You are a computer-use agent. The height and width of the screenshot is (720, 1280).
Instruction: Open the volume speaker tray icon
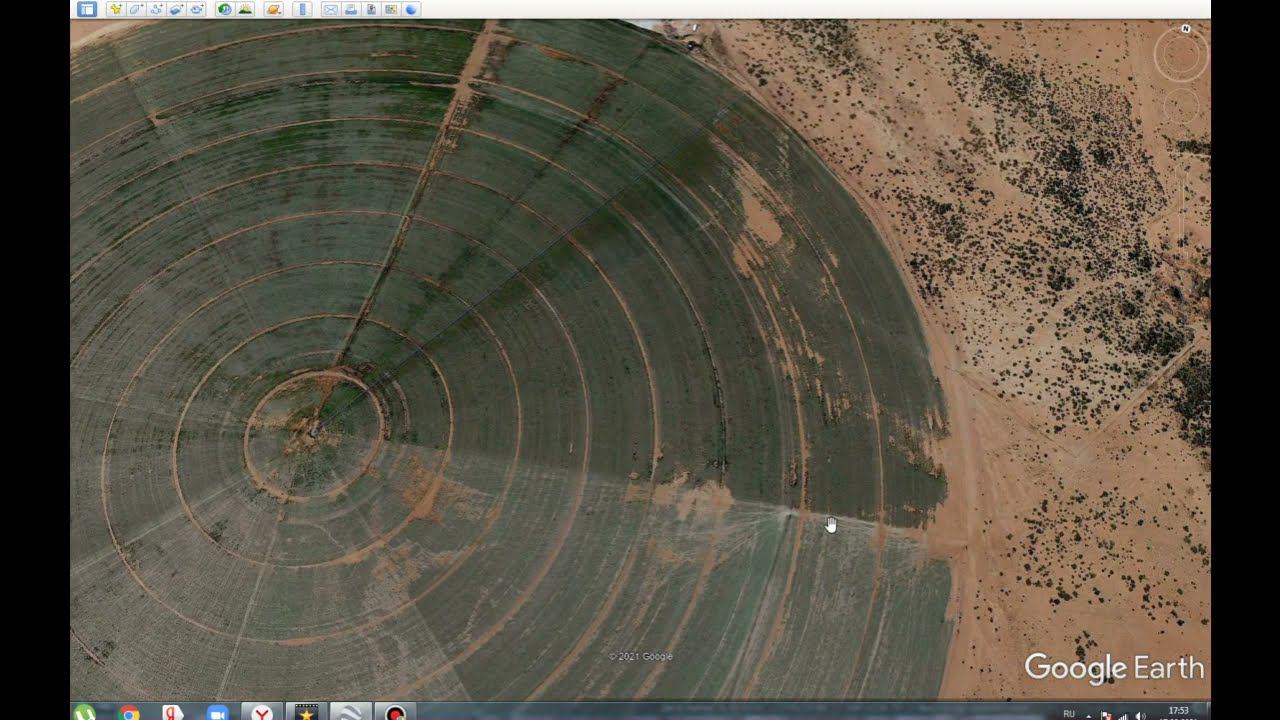(1141, 715)
